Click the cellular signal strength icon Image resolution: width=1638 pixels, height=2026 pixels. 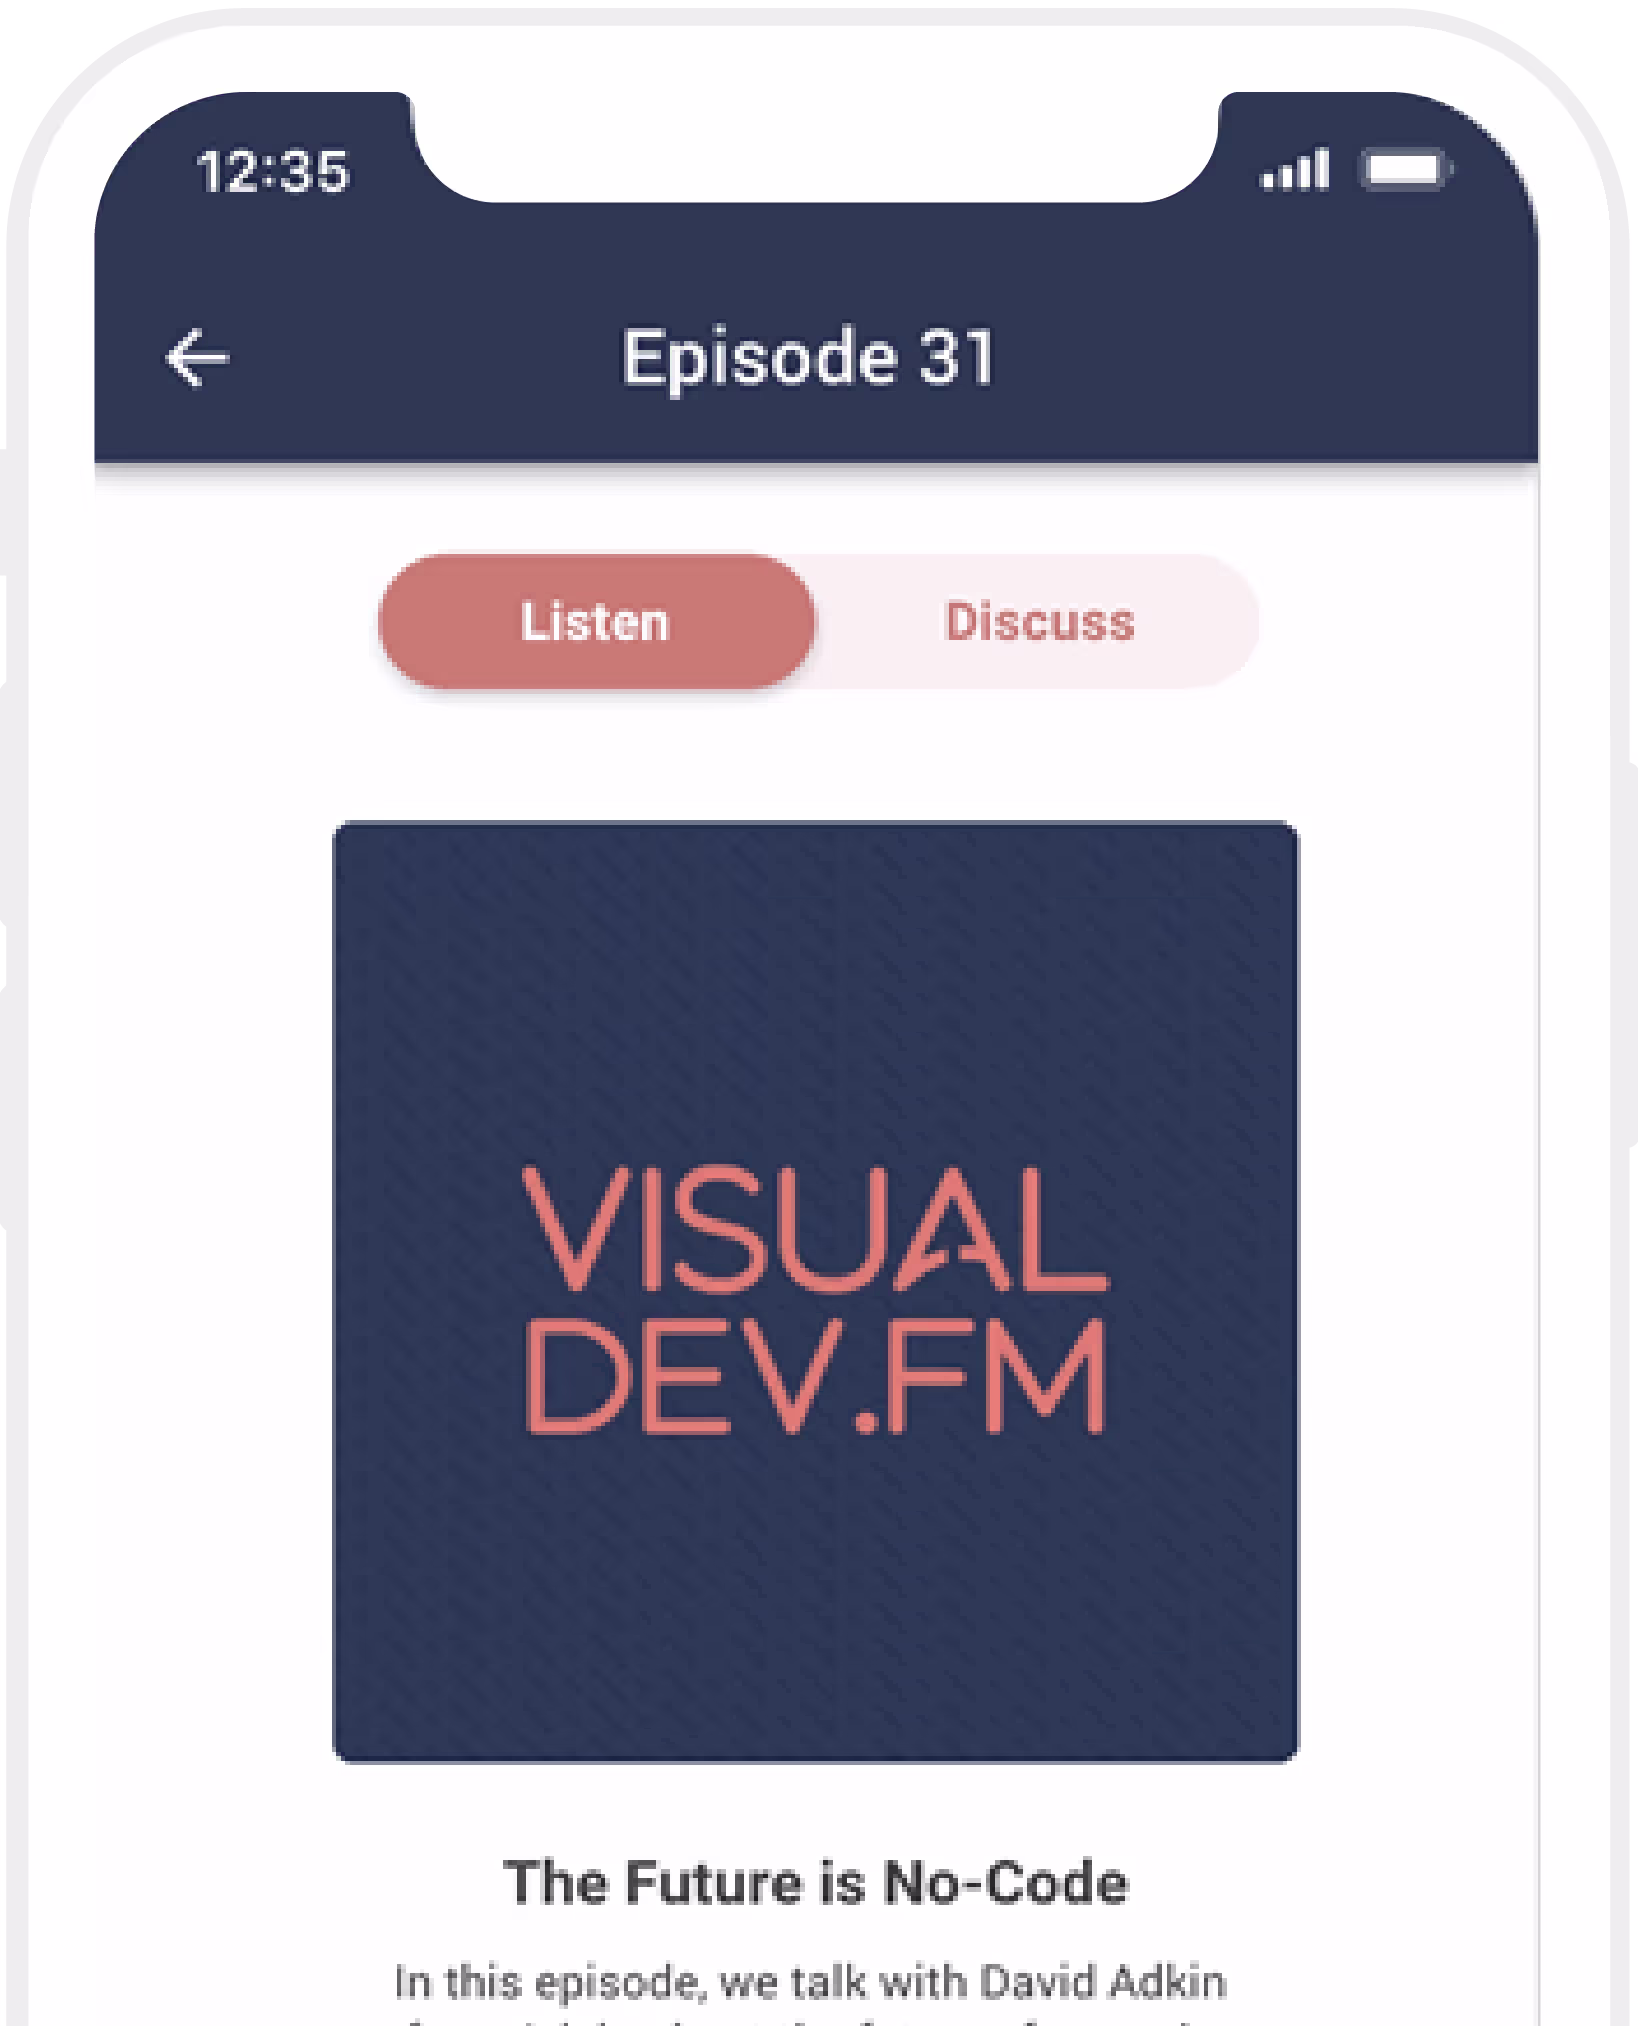1295,170
